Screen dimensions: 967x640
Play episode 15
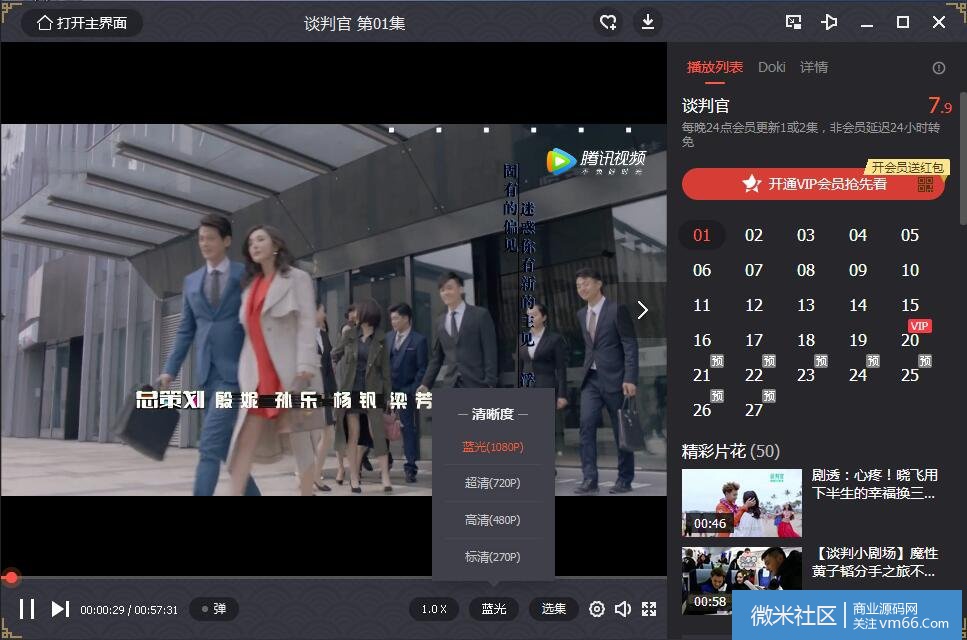click(910, 306)
